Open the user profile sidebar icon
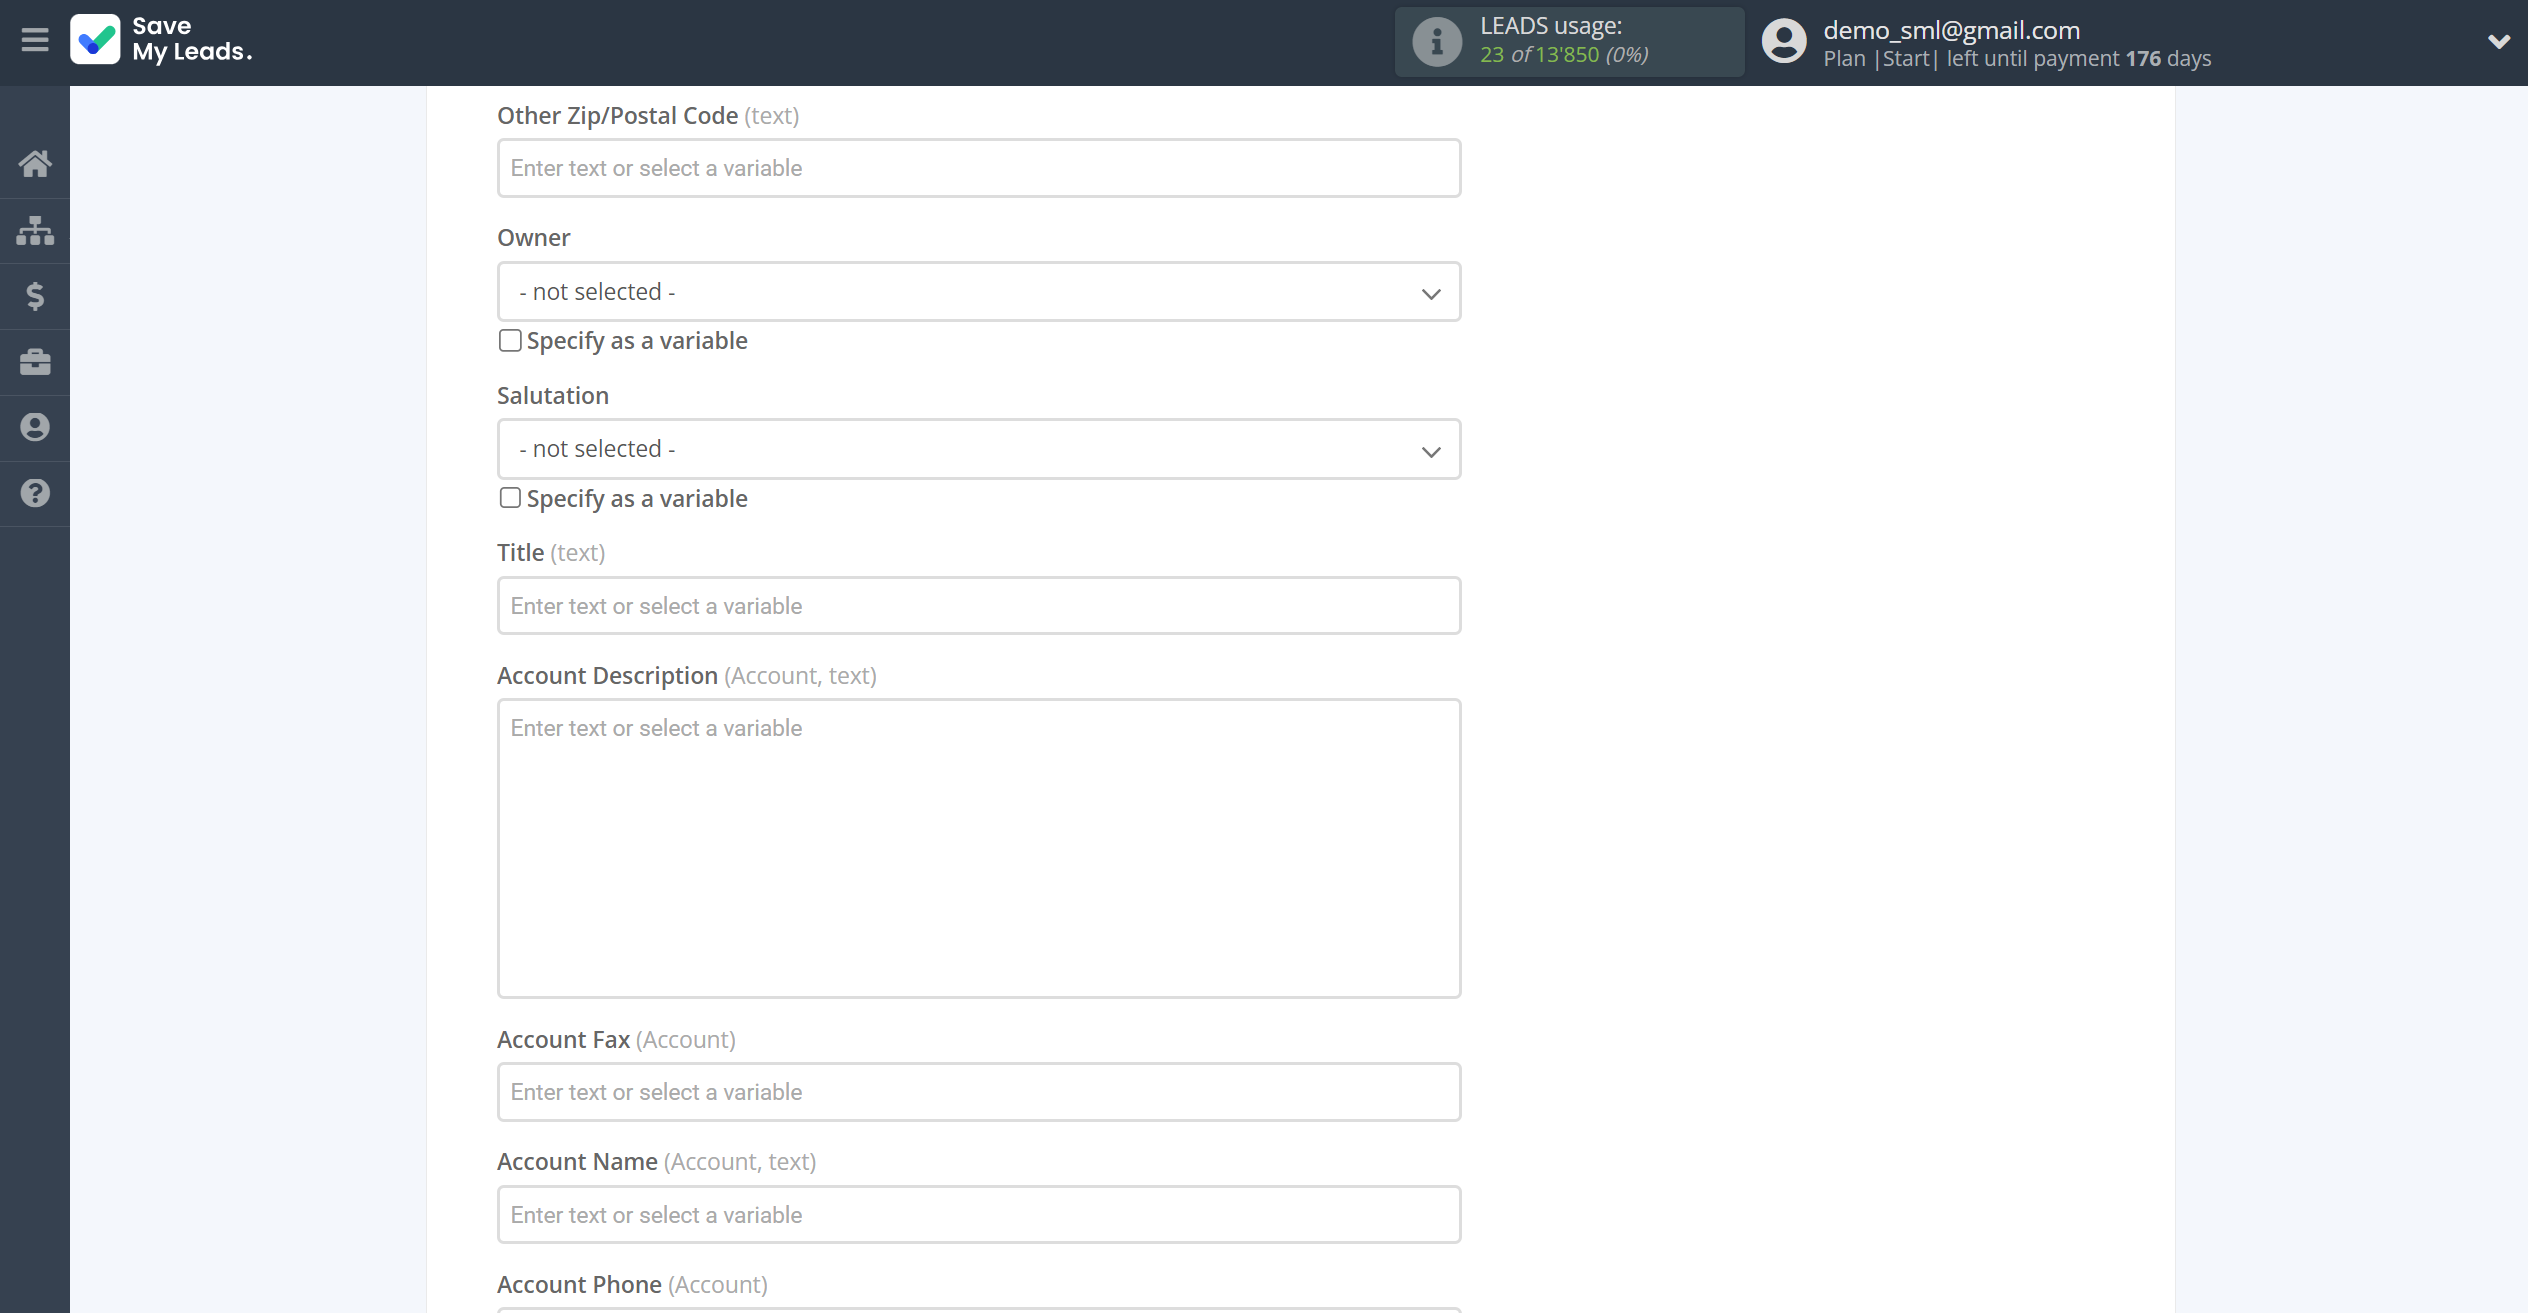 tap(35, 428)
